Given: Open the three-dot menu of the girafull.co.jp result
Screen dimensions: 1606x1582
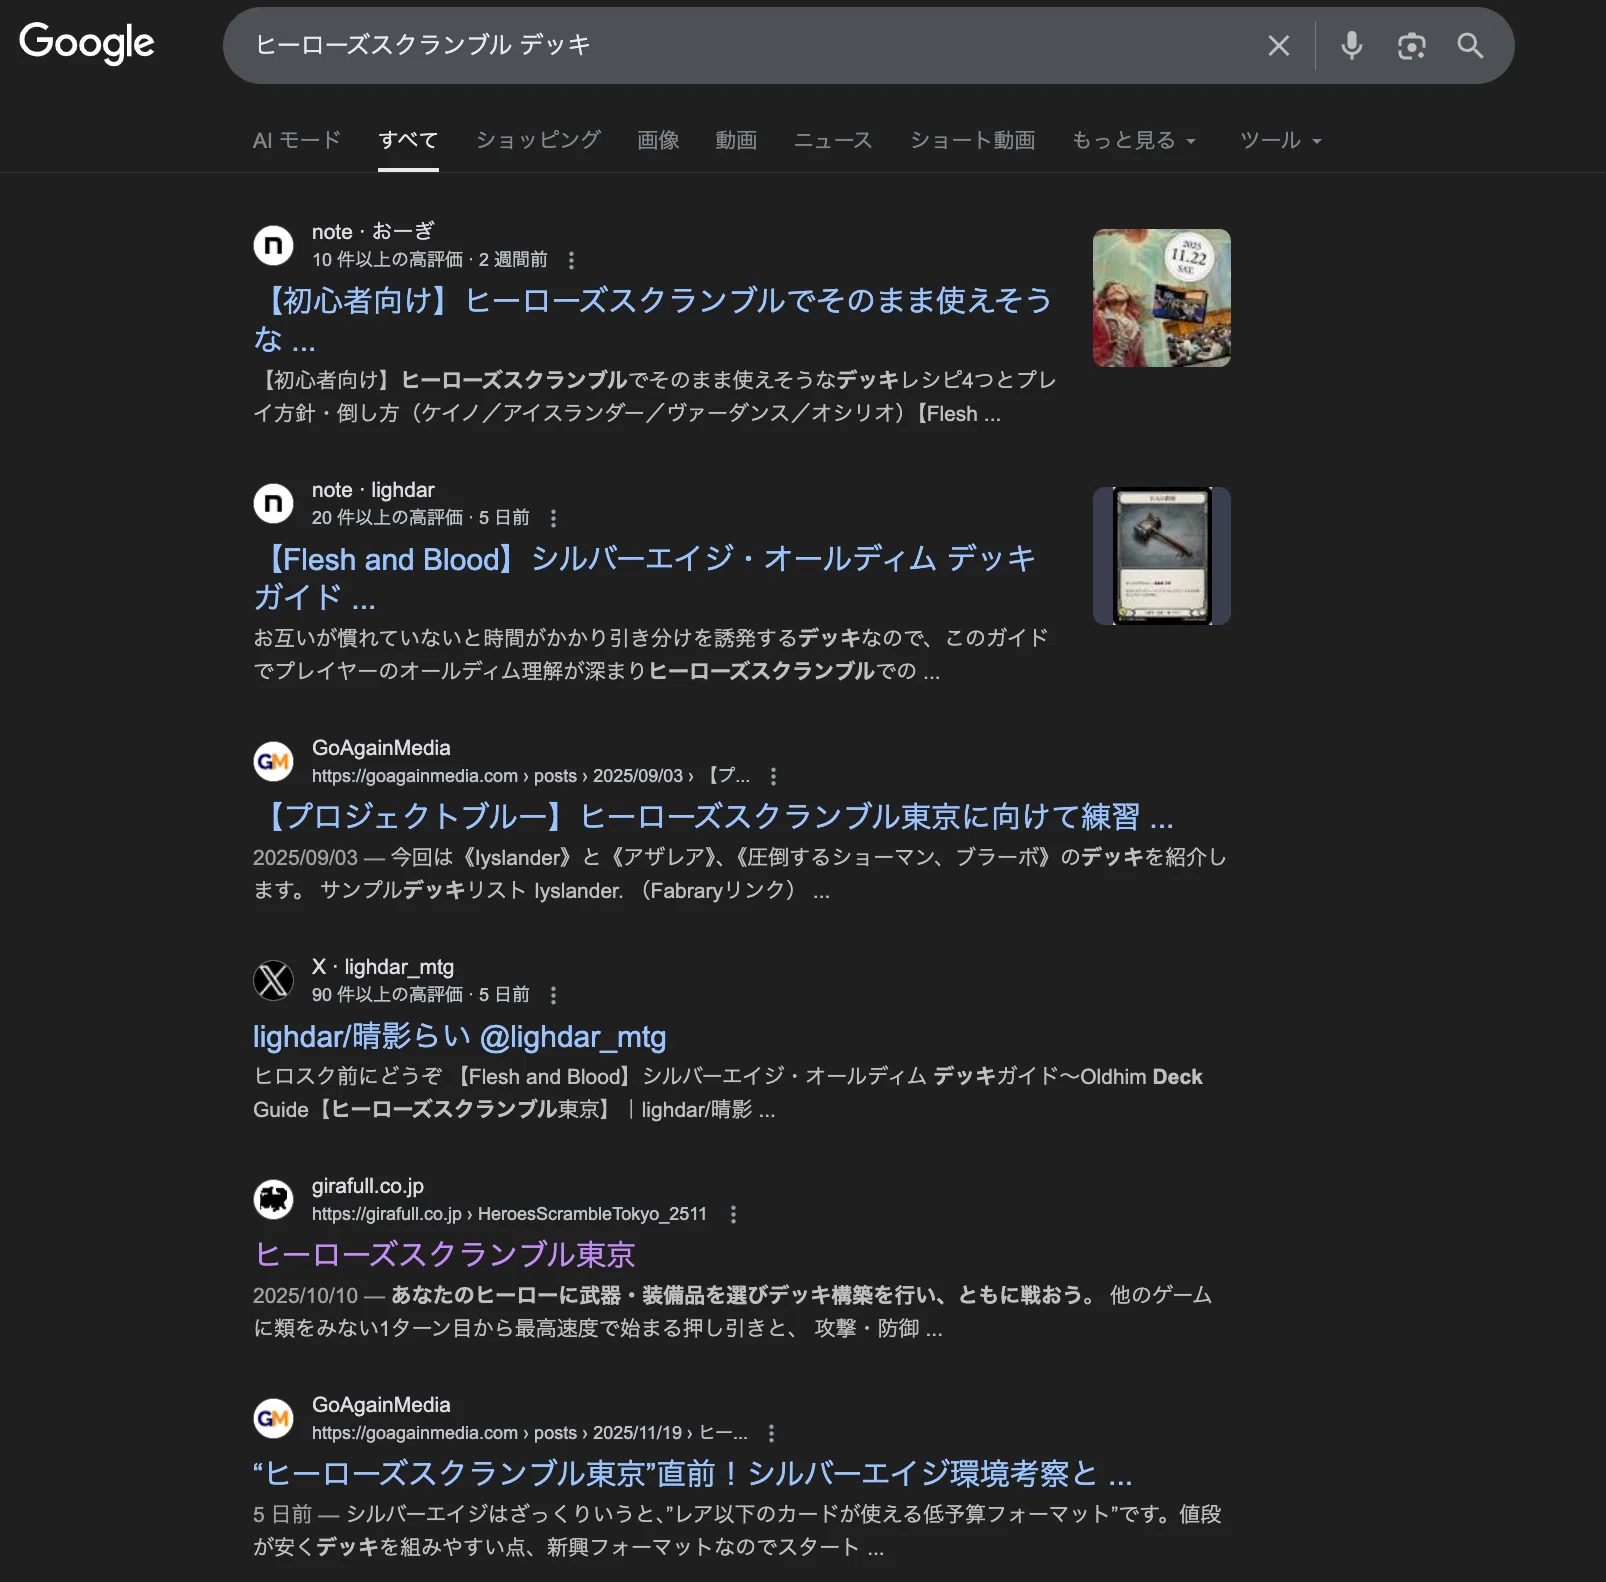Looking at the screenshot, I should pyautogui.click(x=733, y=1214).
